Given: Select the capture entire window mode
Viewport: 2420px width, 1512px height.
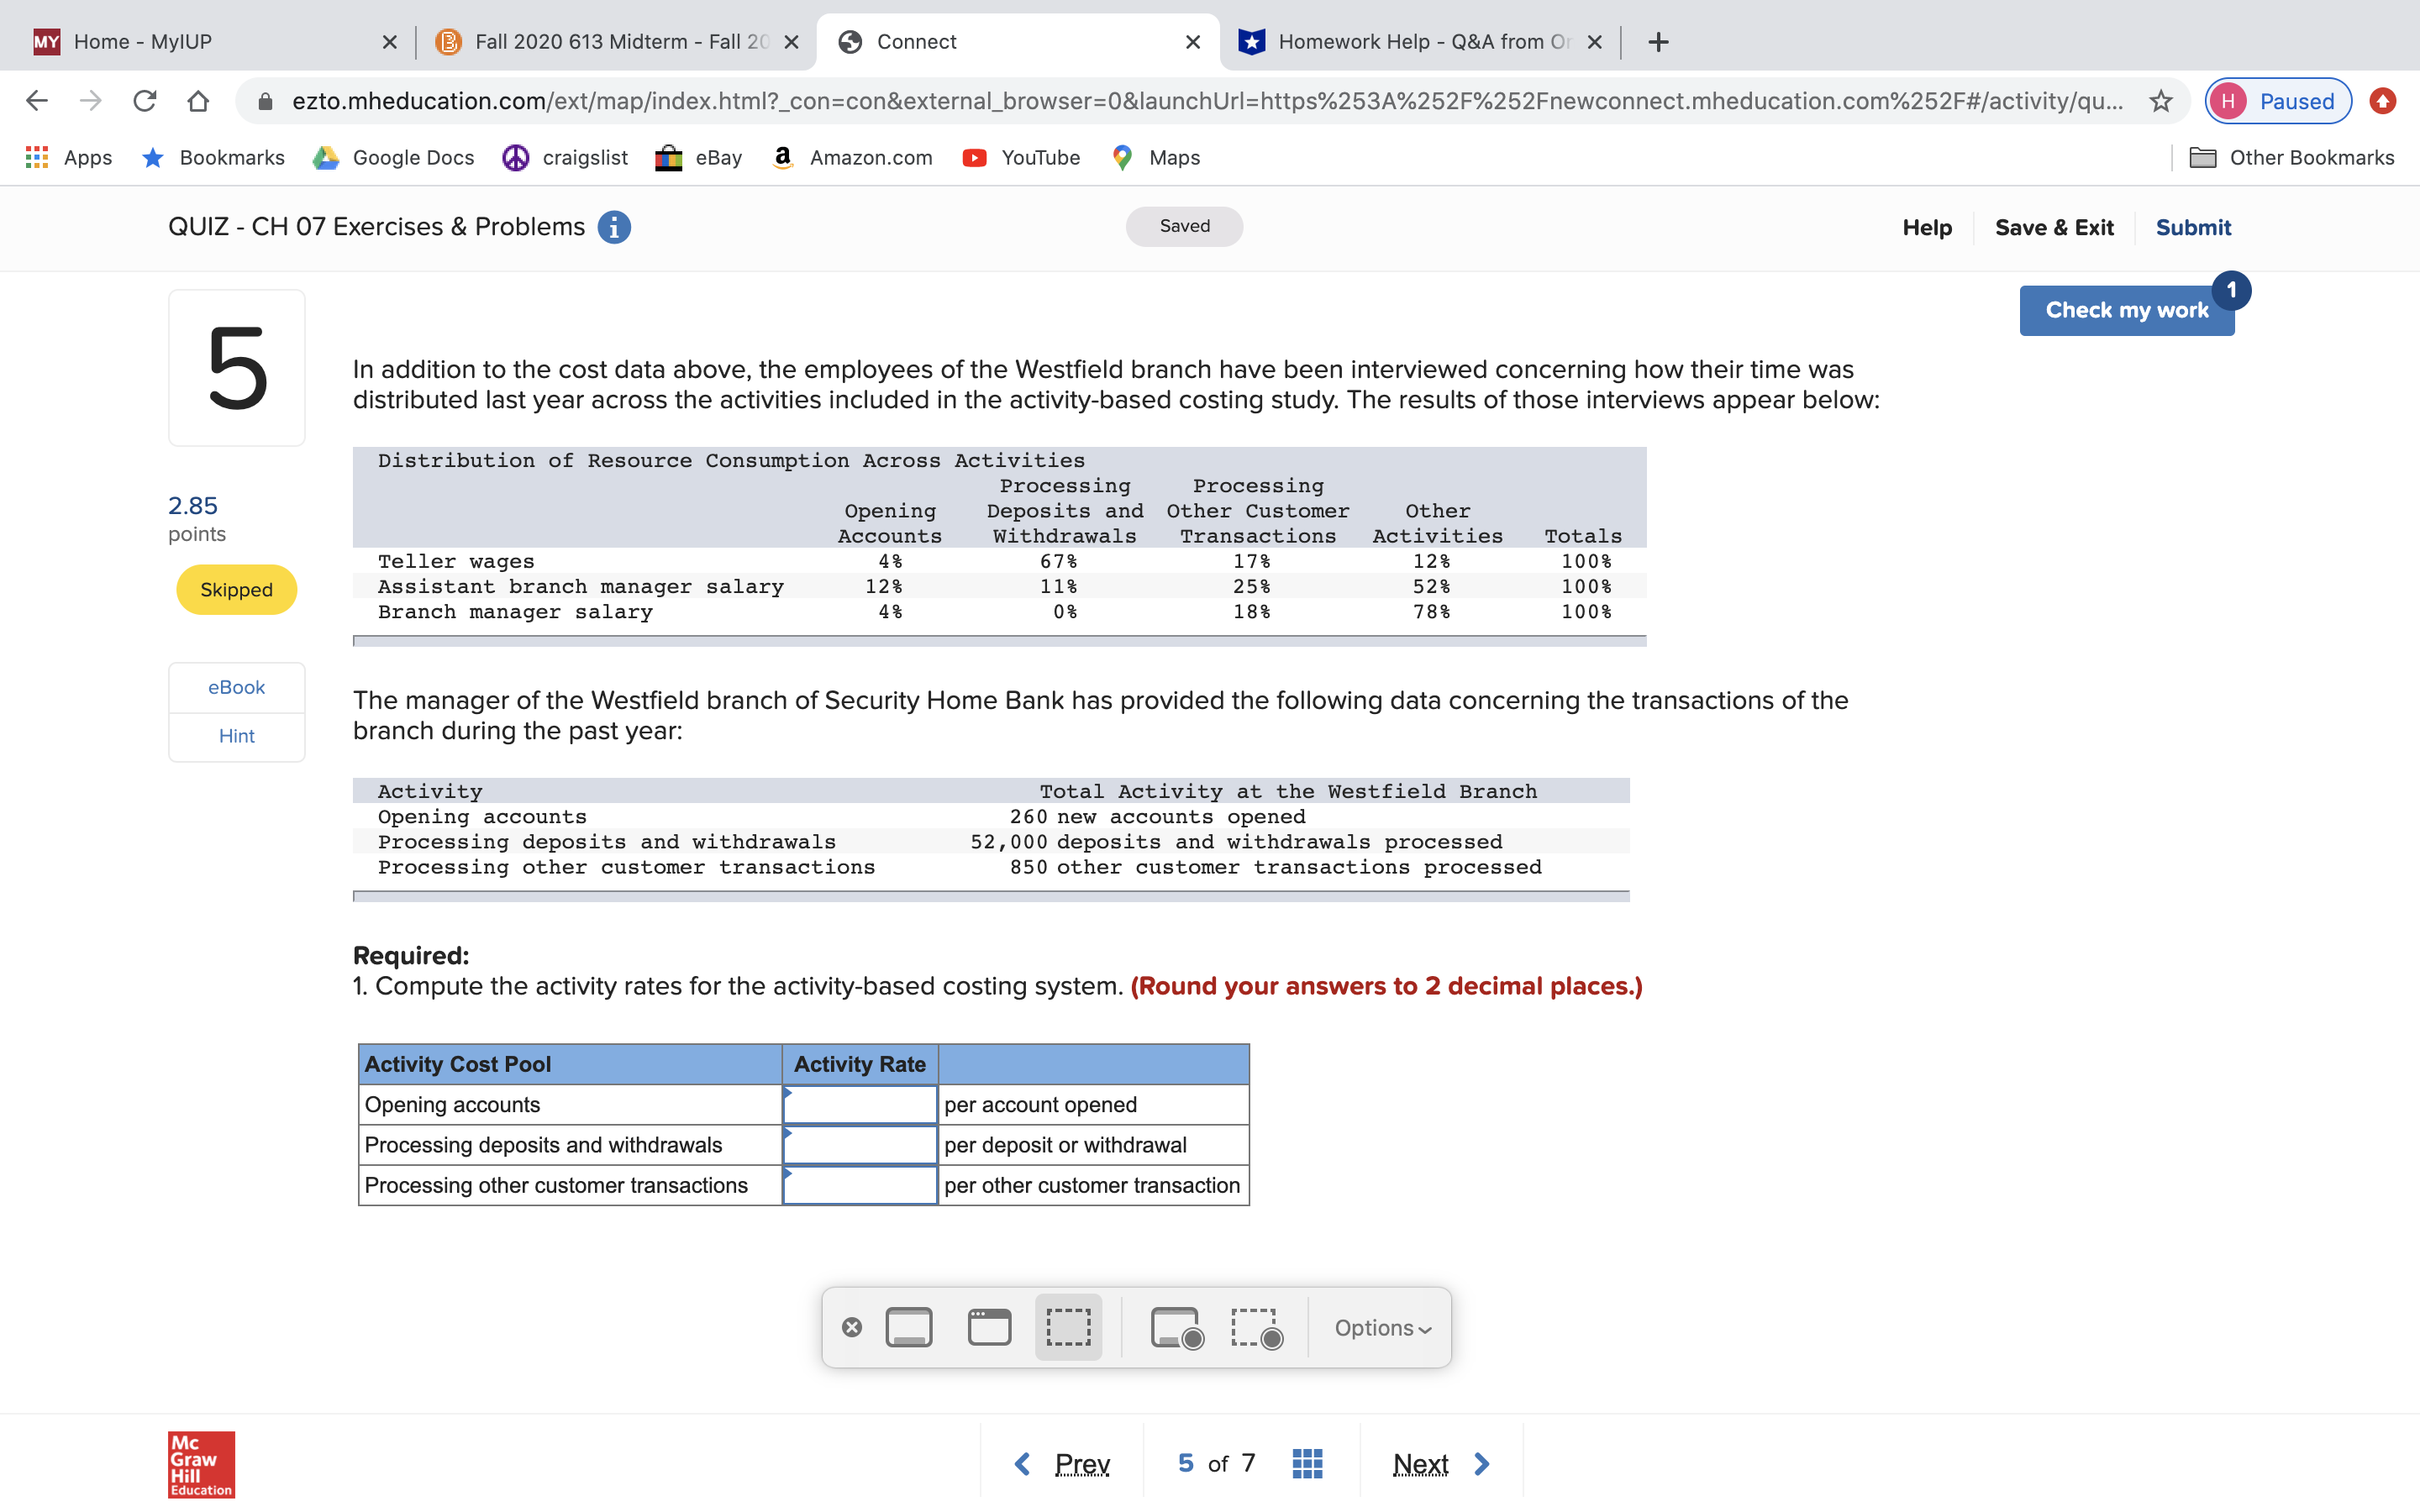Looking at the screenshot, I should pyautogui.click(x=988, y=1326).
